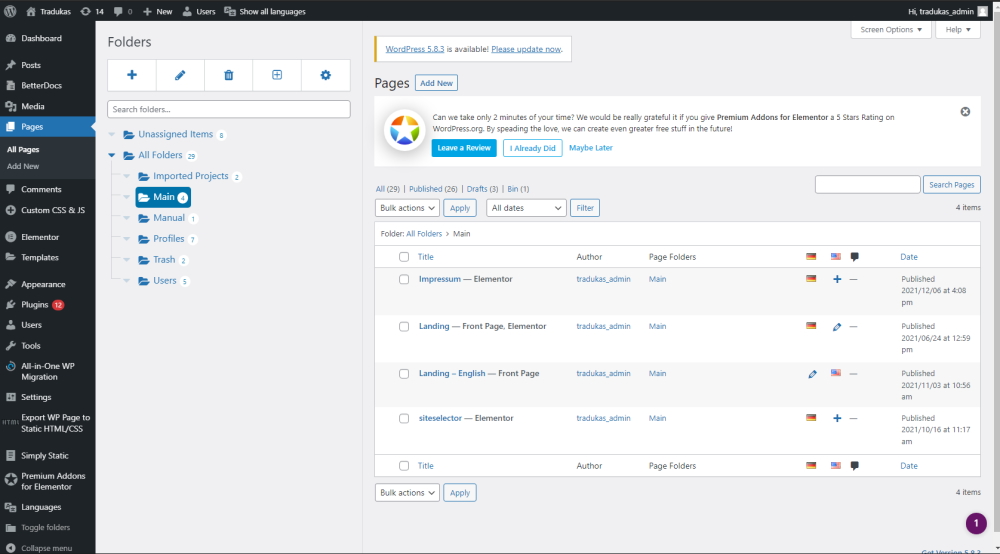Select the Trash folder in tree
1000x554 pixels.
pos(164,260)
